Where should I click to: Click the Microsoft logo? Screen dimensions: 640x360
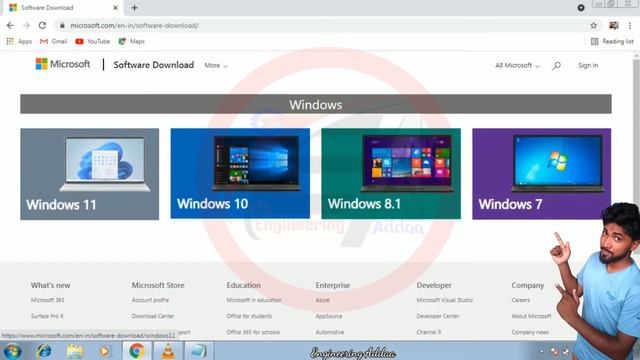tap(63, 64)
